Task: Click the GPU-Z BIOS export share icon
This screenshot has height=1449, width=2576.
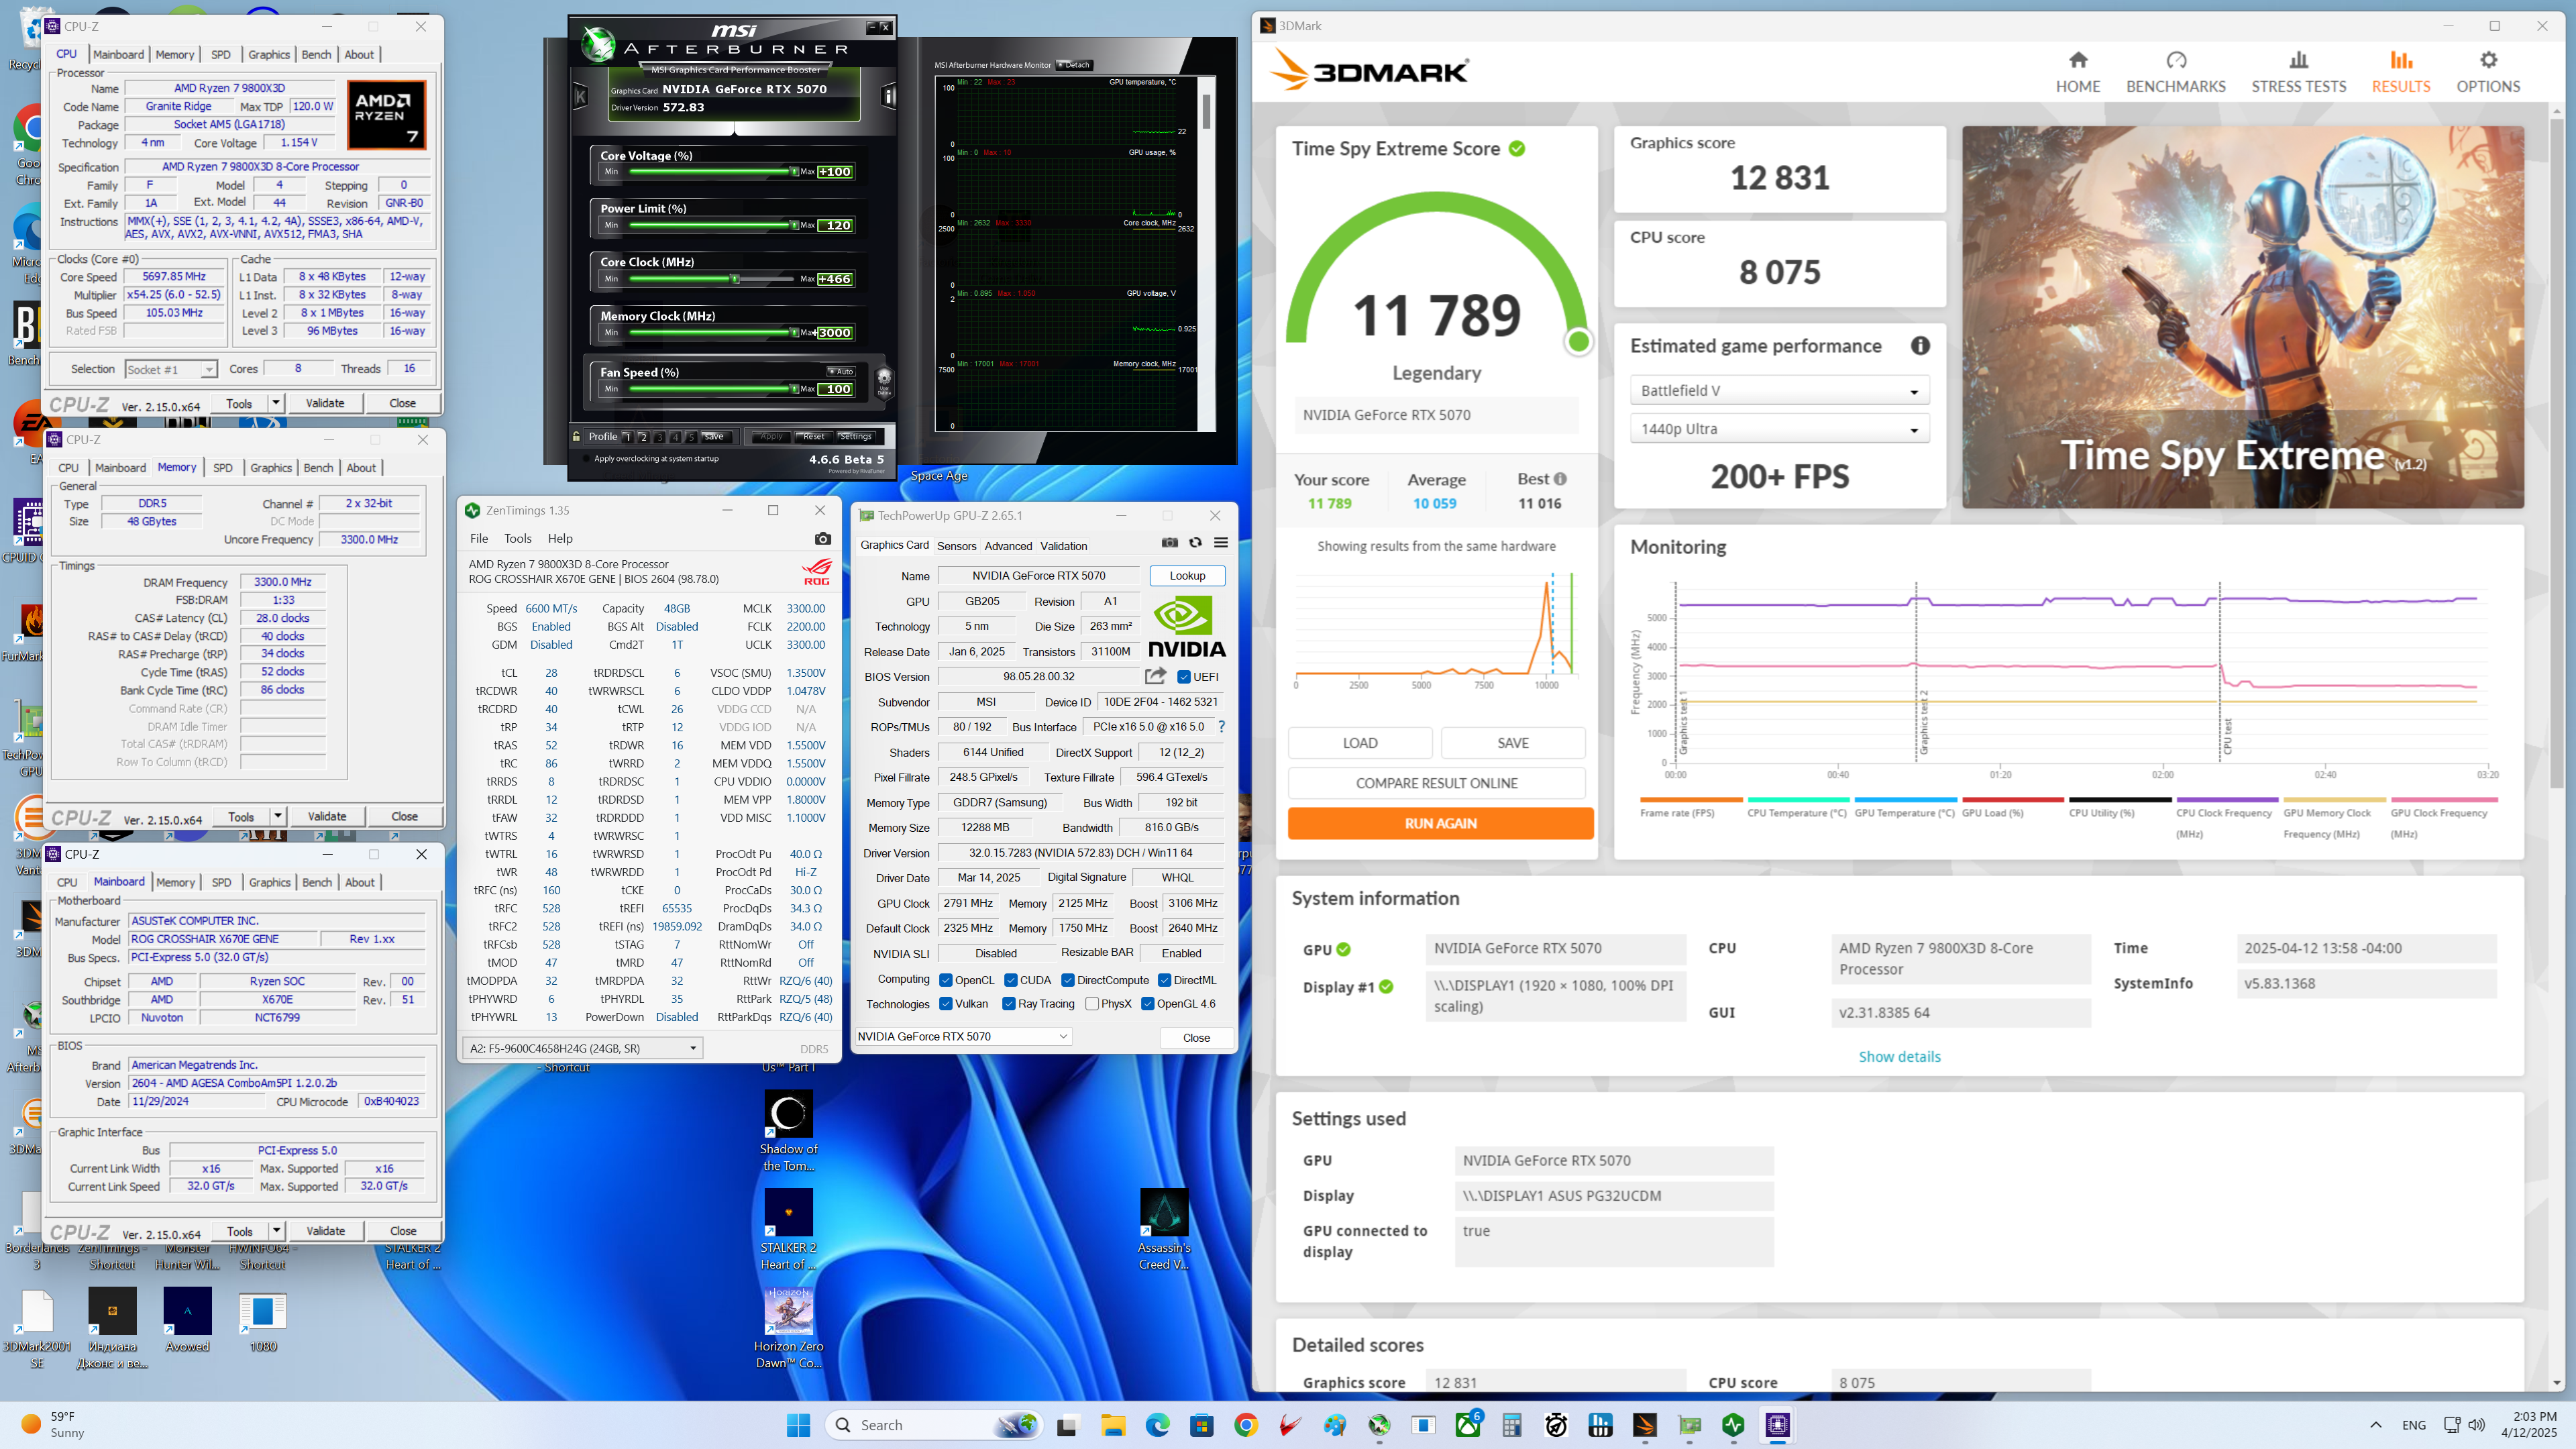Action: tap(1155, 676)
